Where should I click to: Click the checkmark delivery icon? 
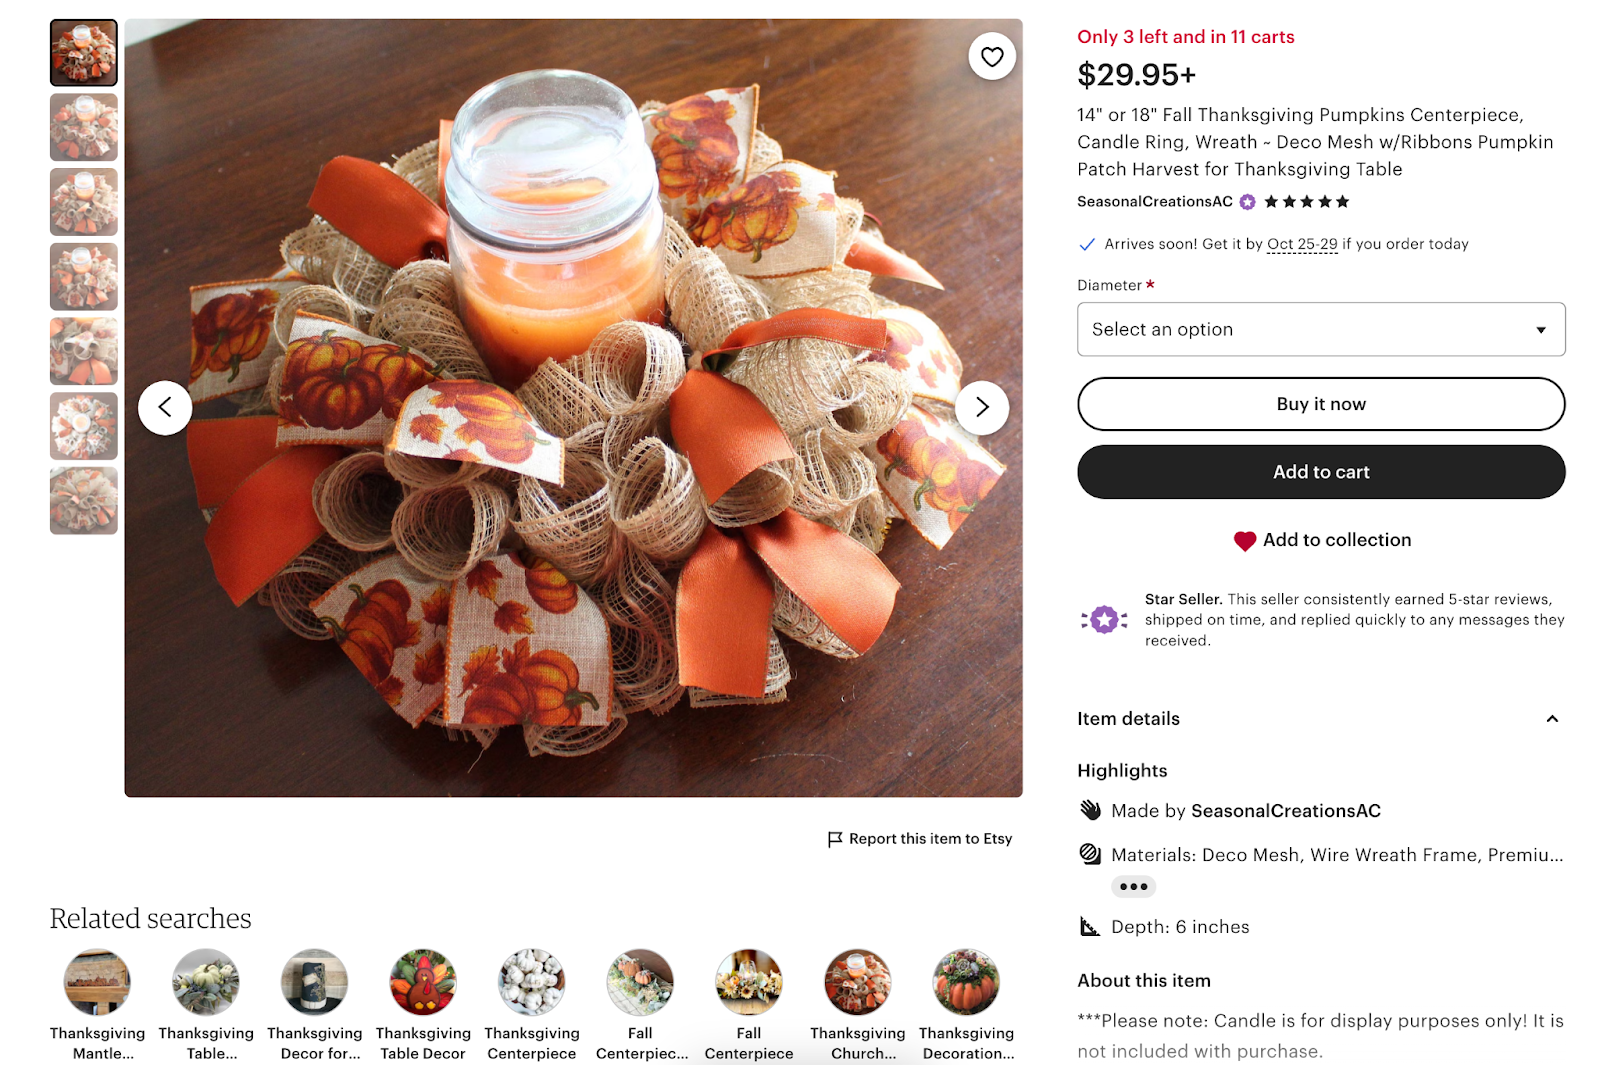1086,244
